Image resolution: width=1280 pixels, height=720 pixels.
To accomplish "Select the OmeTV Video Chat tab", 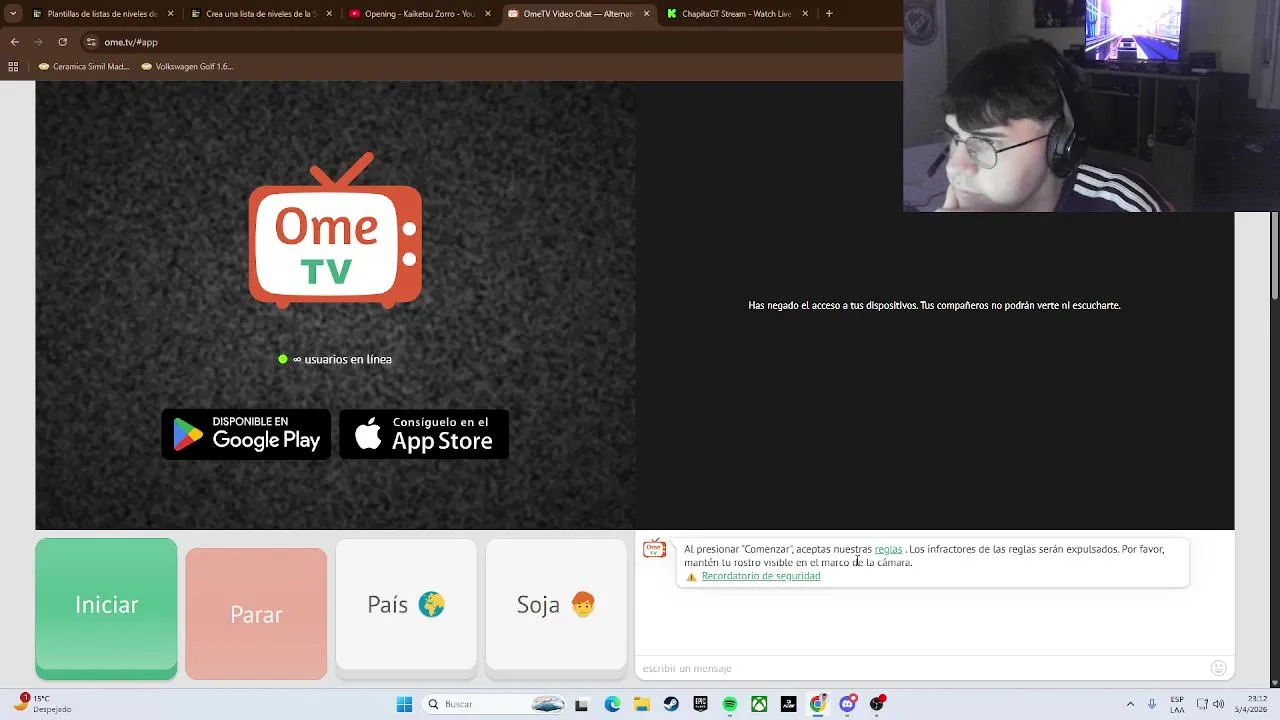I will point(577,14).
